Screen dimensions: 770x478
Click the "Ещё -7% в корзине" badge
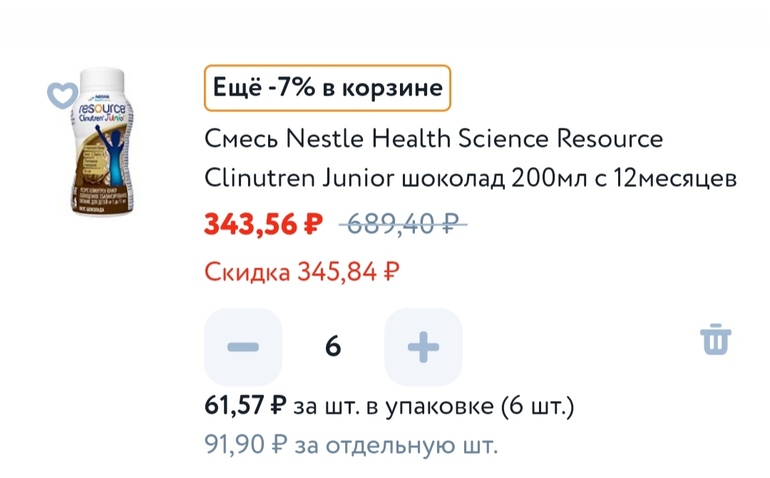pos(327,88)
